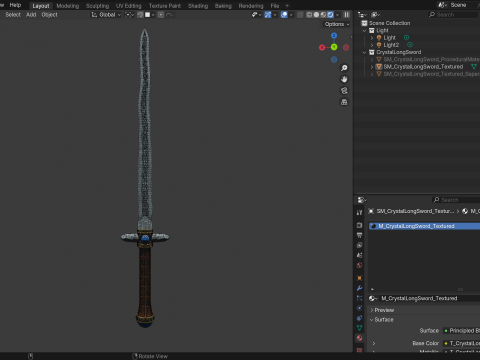Switch to the Sculpting workspace tab
Image resolution: width=480 pixels, height=360 pixels.
pyautogui.click(x=97, y=6)
